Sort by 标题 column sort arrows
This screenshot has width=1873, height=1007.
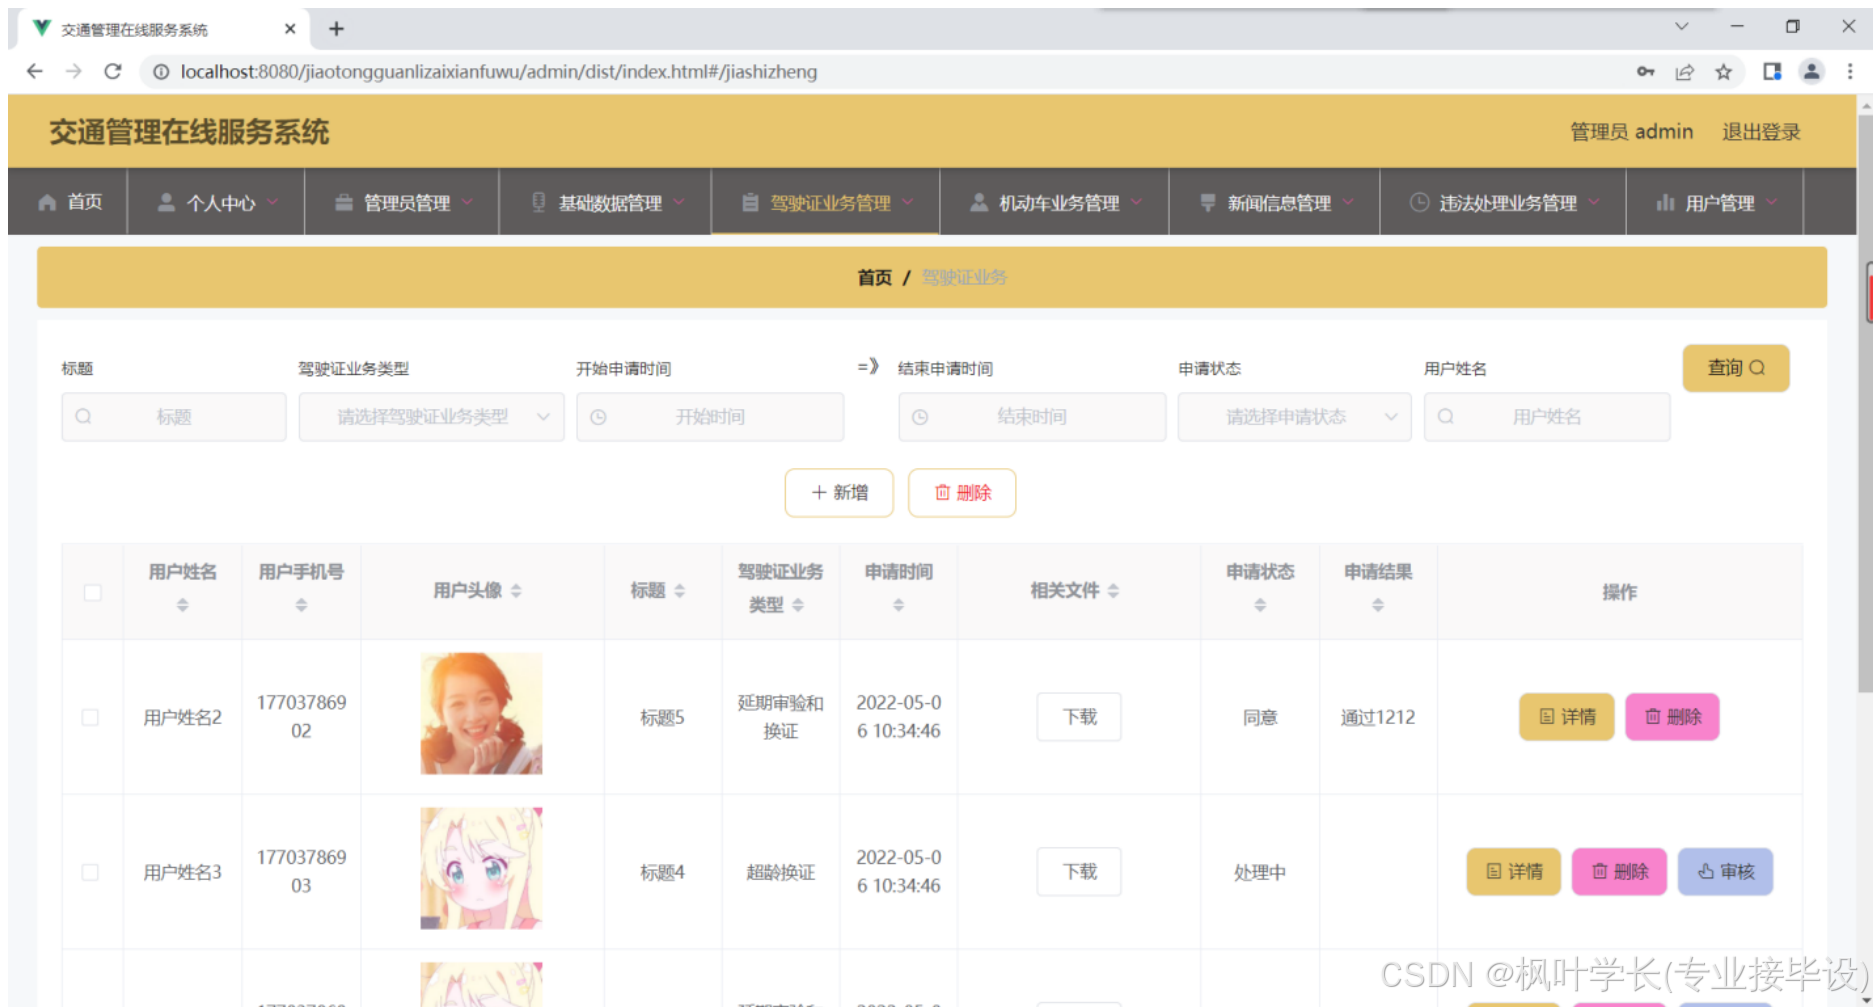pos(679,591)
